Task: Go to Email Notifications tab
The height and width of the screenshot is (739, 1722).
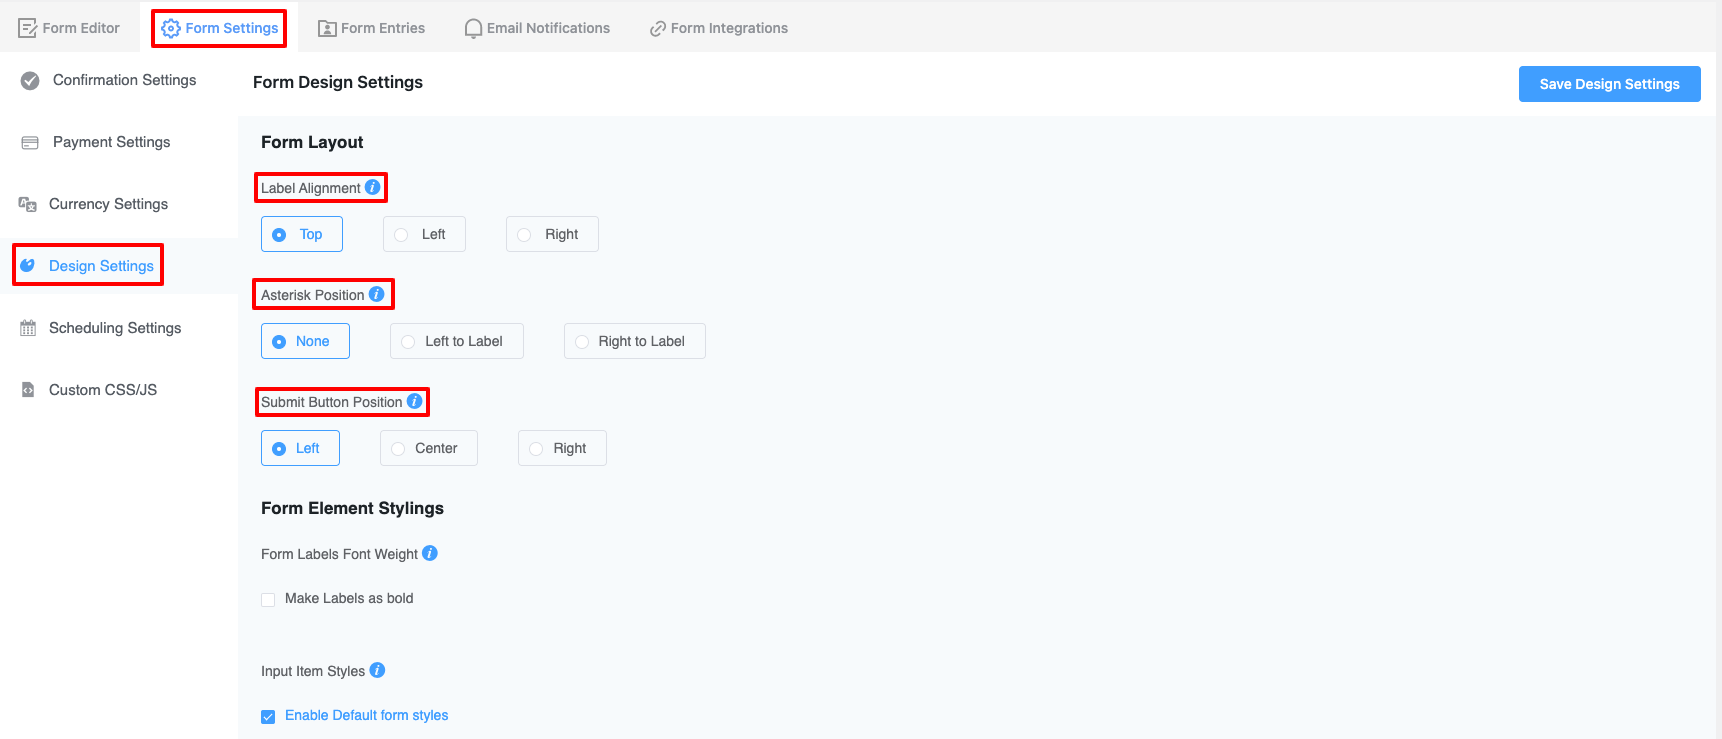Action: (537, 28)
